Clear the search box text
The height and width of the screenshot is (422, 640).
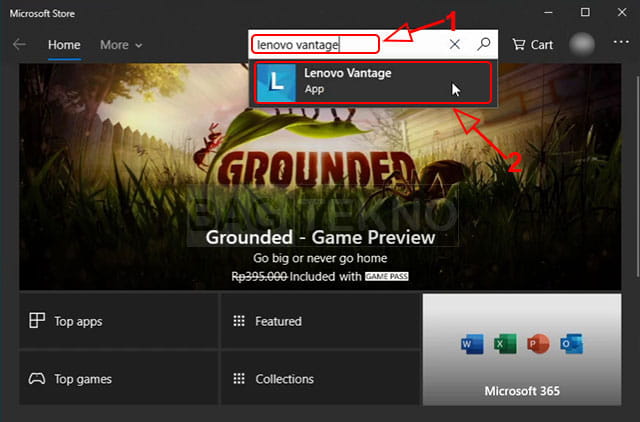pyautogui.click(x=454, y=44)
